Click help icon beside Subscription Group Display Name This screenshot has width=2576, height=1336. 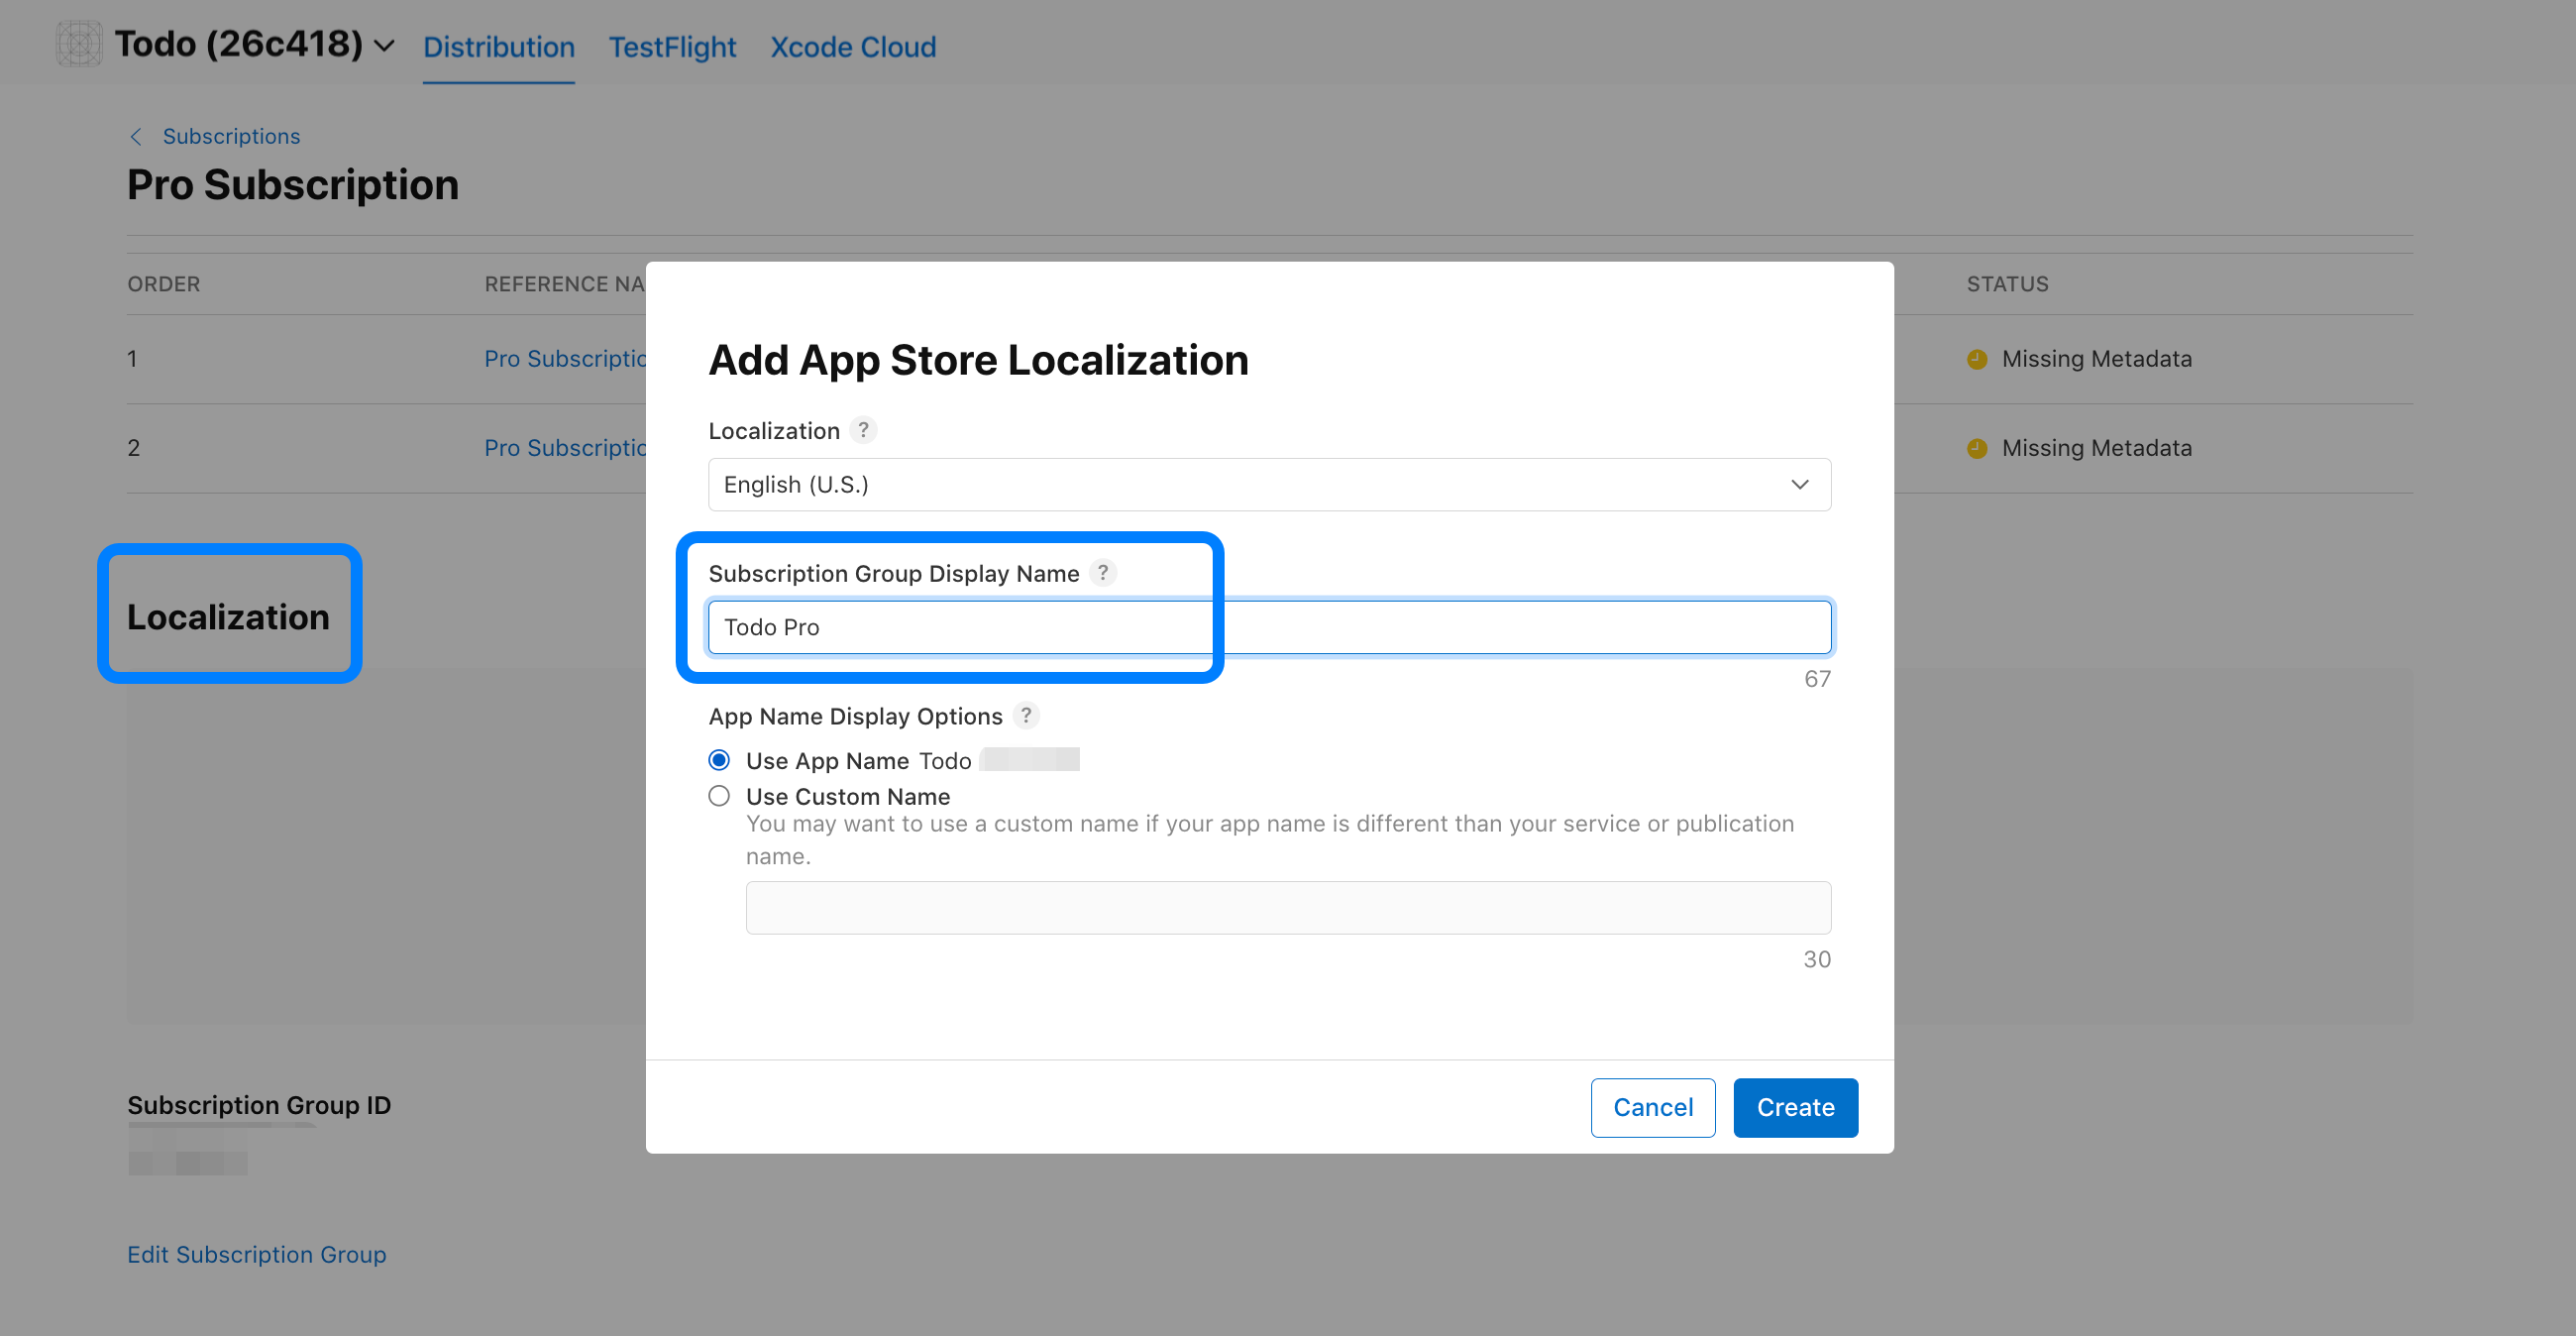1102,573
